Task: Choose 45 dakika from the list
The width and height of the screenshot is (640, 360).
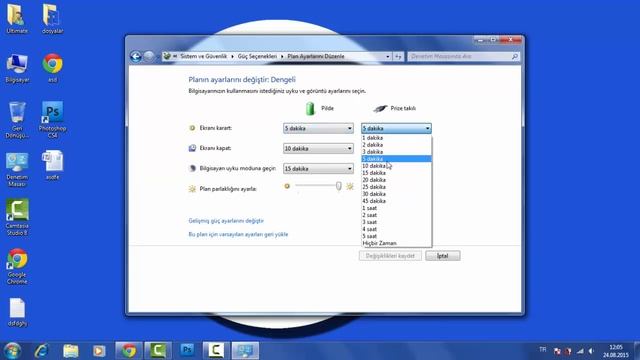Action: pos(396,201)
